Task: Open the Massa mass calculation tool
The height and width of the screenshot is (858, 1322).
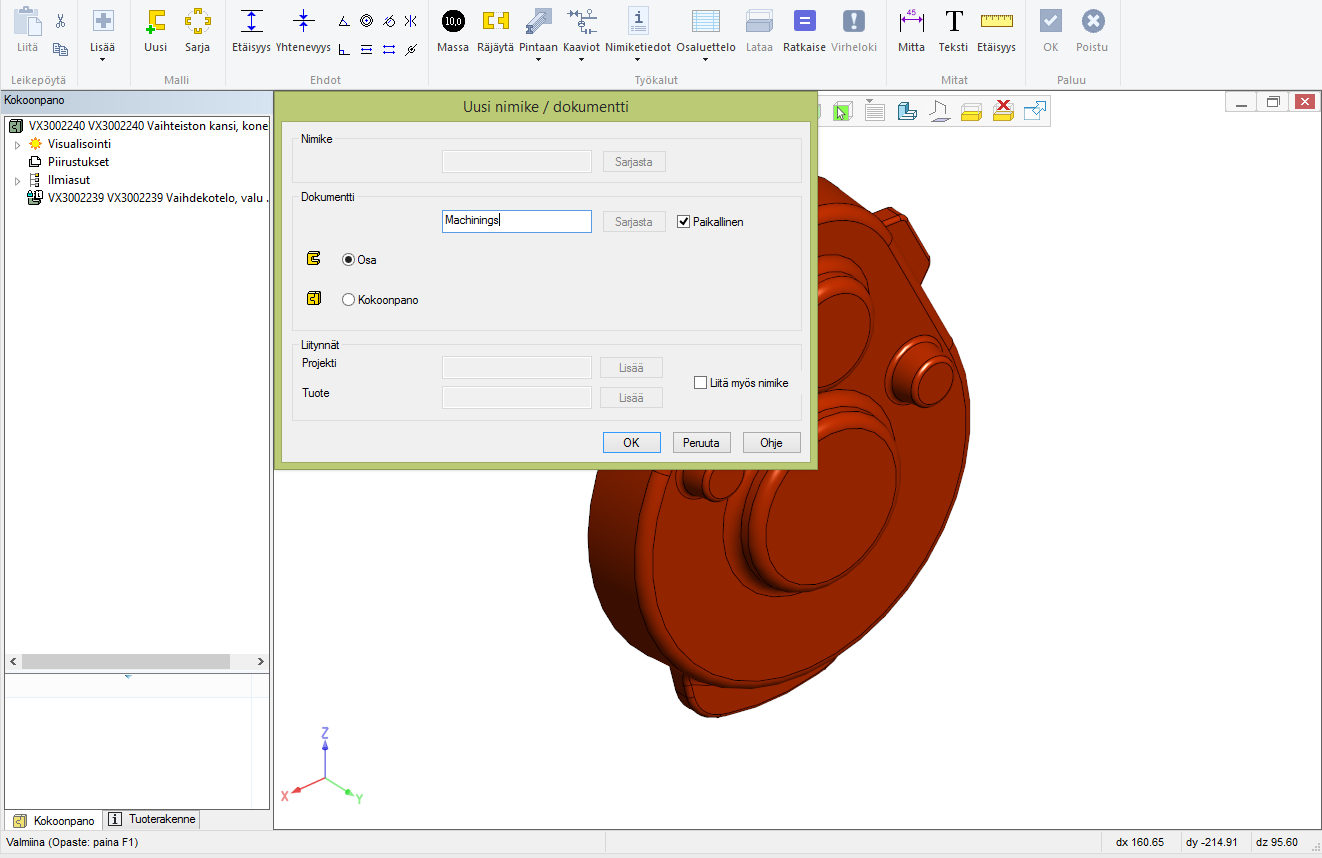Action: (453, 29)
